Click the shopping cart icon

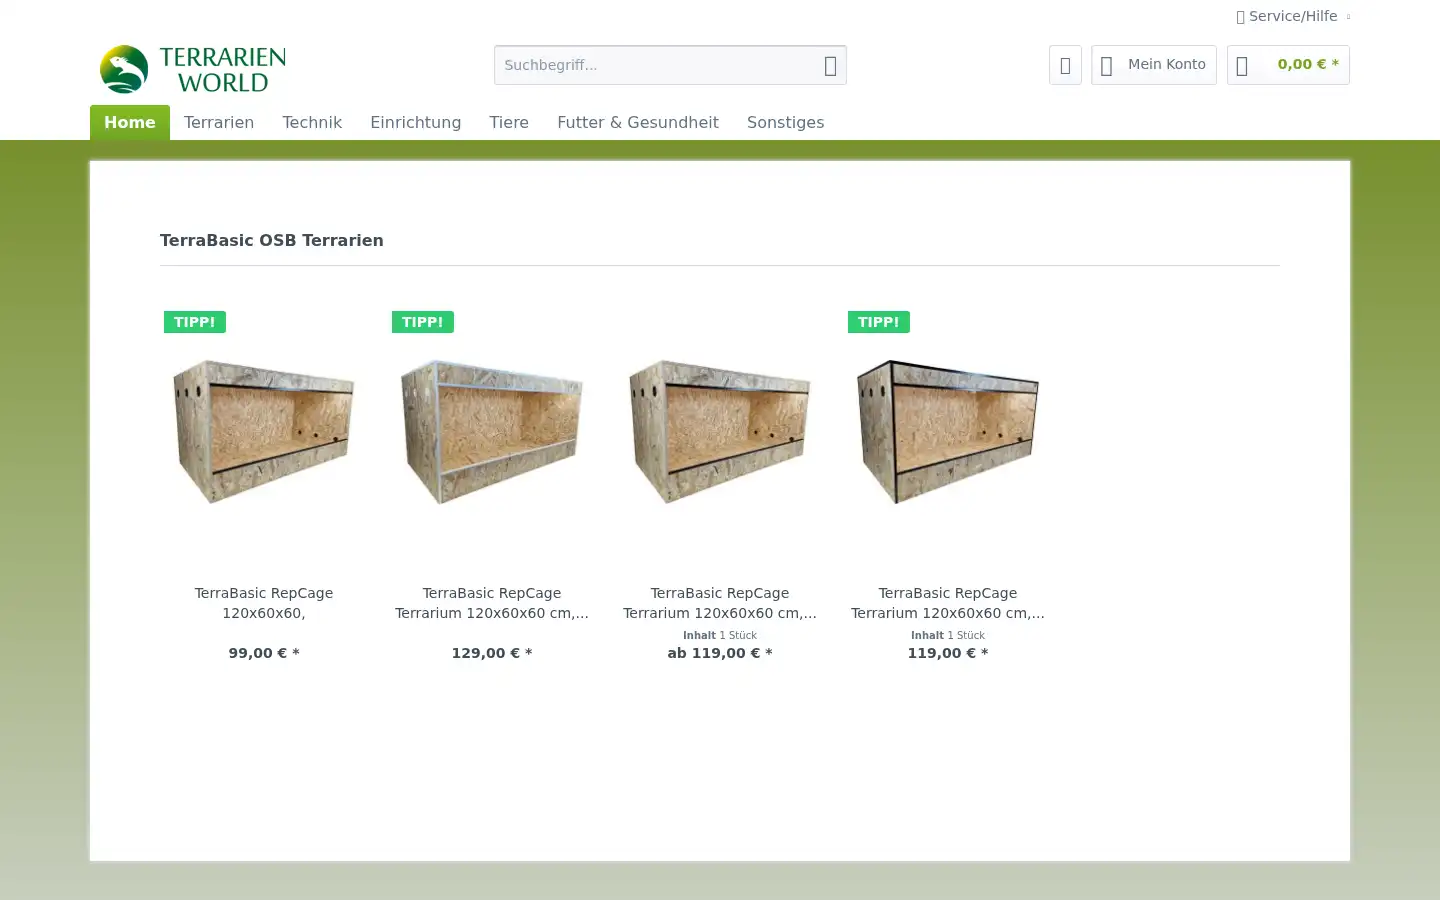[1242, 65]
